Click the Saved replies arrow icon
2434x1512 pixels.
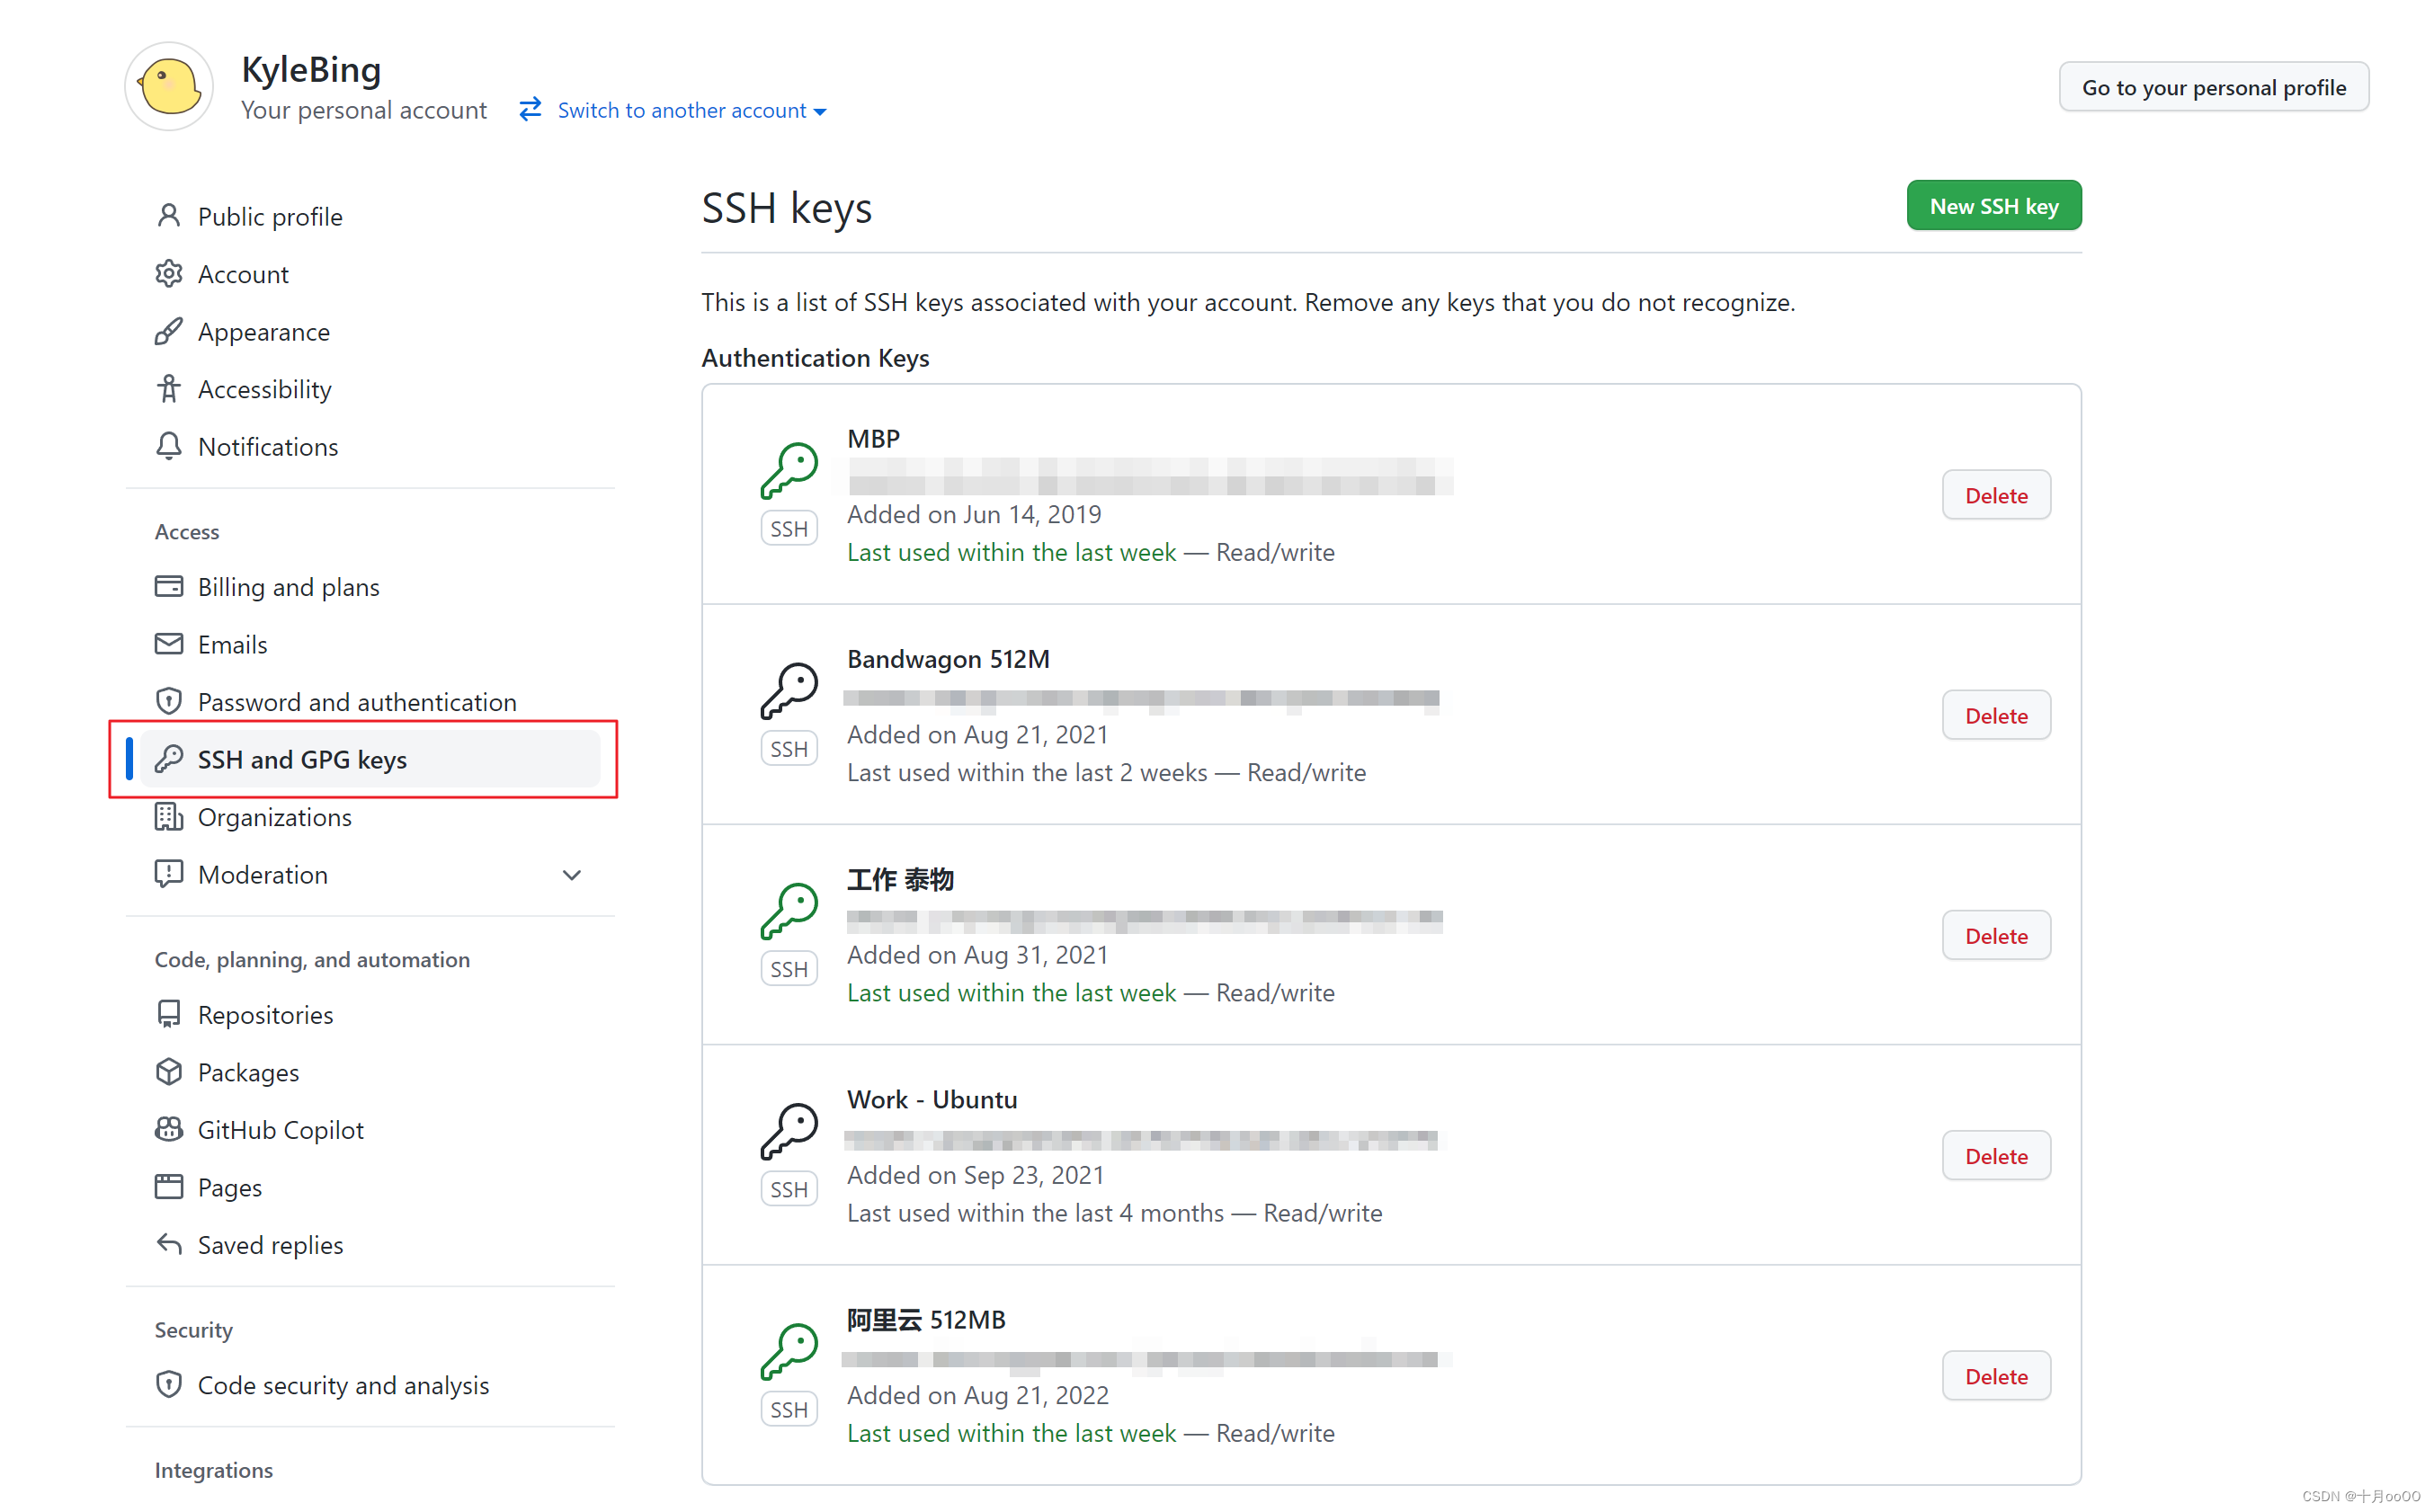click(169, 1244)
